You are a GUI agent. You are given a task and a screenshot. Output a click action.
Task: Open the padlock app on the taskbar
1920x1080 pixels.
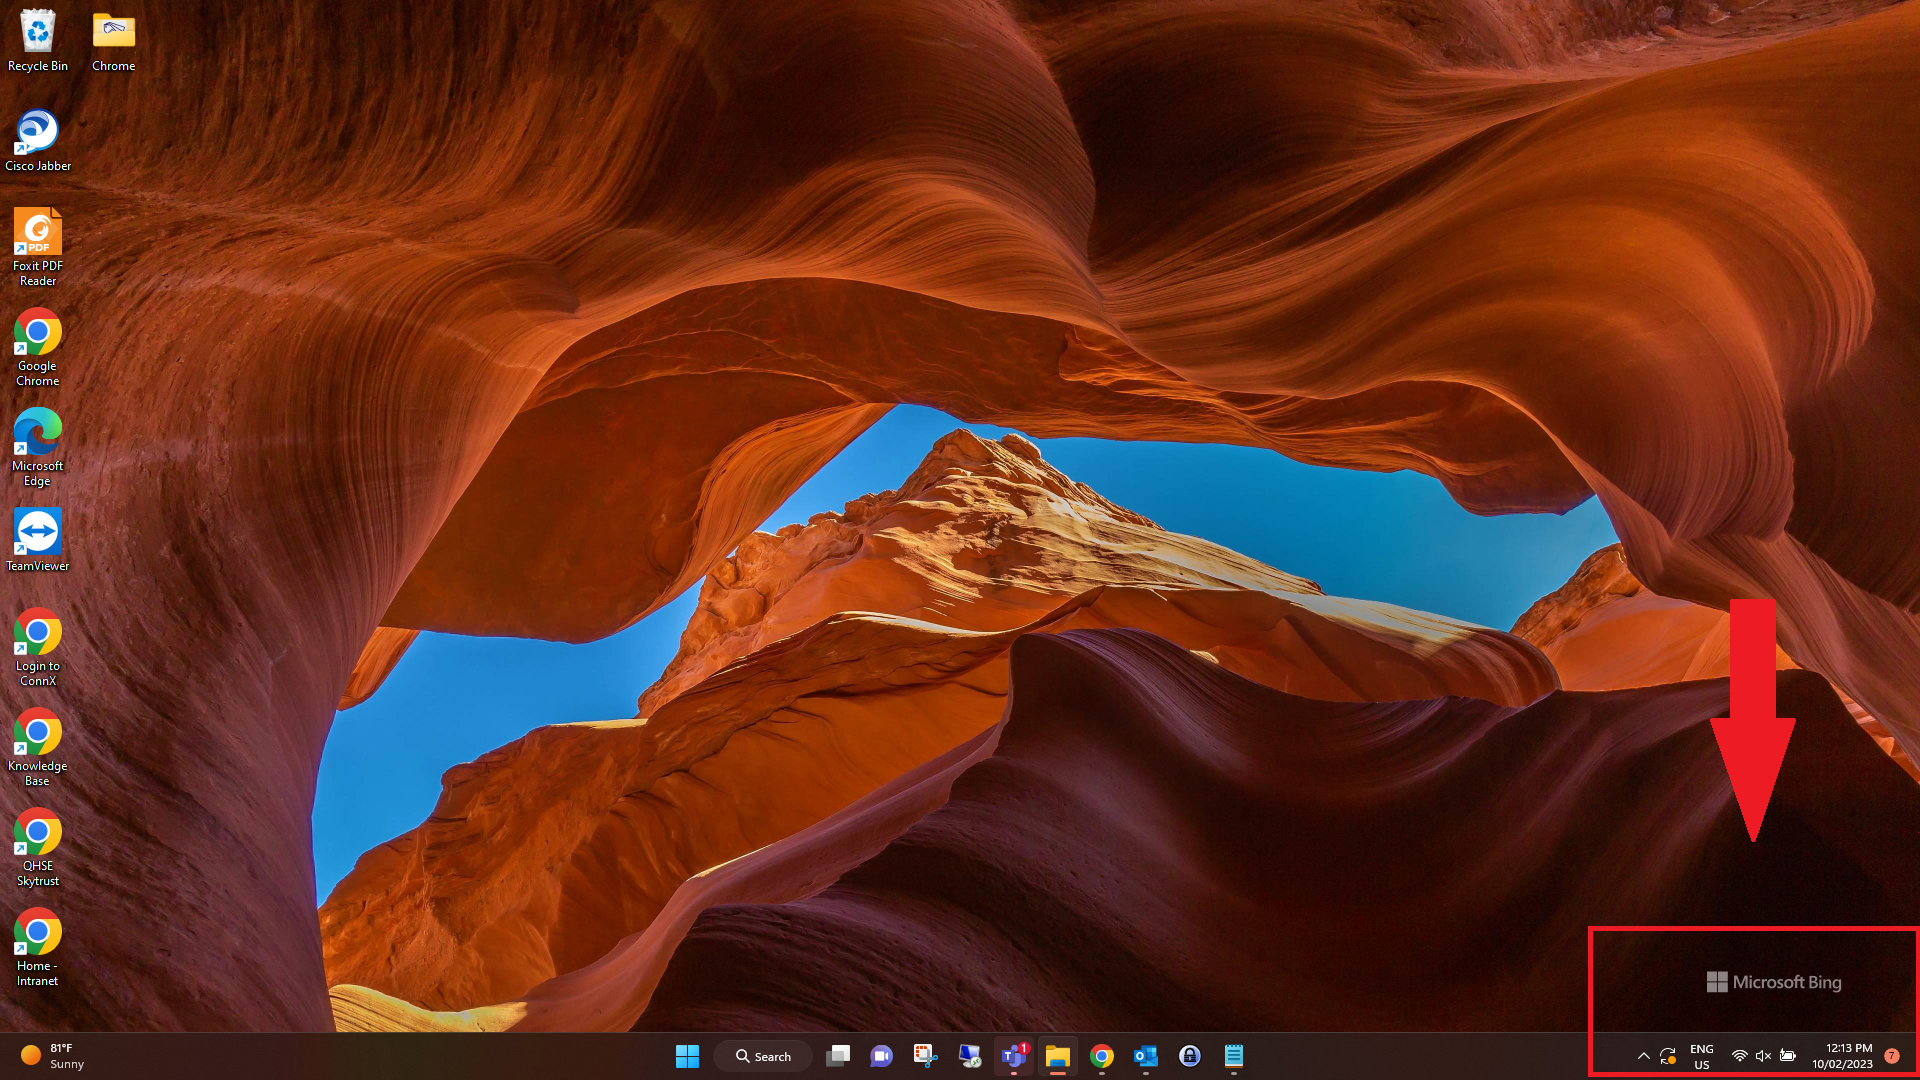point(1190,1056)
